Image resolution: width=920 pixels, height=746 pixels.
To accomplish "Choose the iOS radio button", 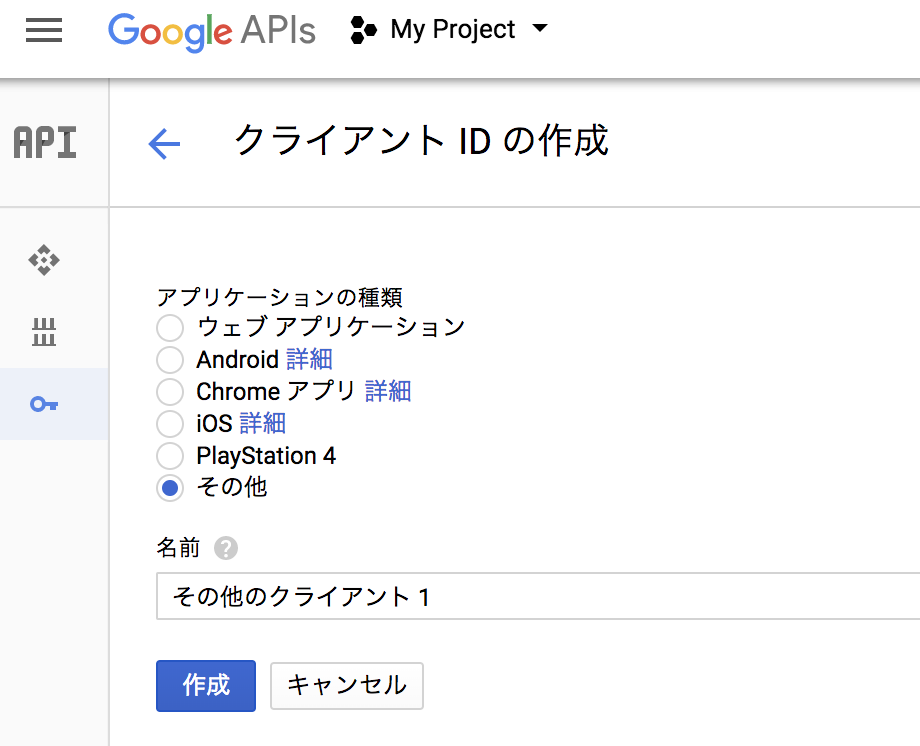I will tap(169, 423).
